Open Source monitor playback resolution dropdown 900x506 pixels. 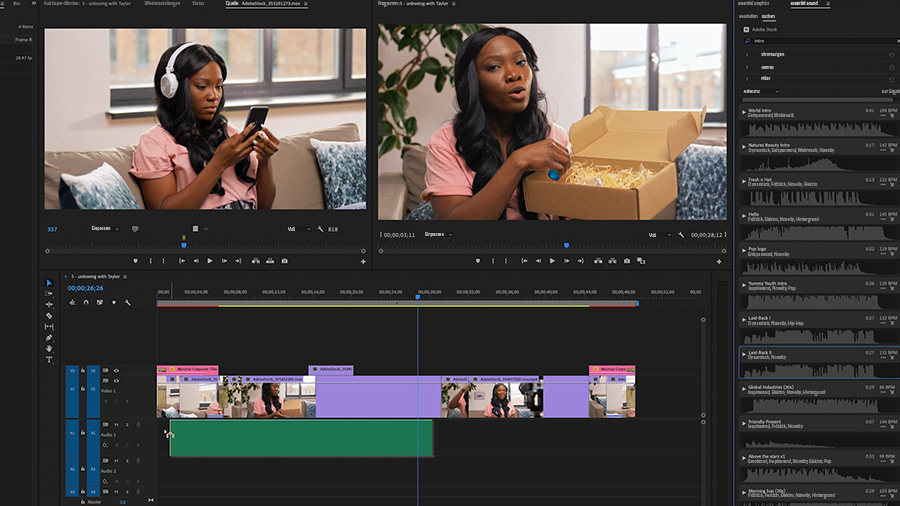click(x=299, y=229)
